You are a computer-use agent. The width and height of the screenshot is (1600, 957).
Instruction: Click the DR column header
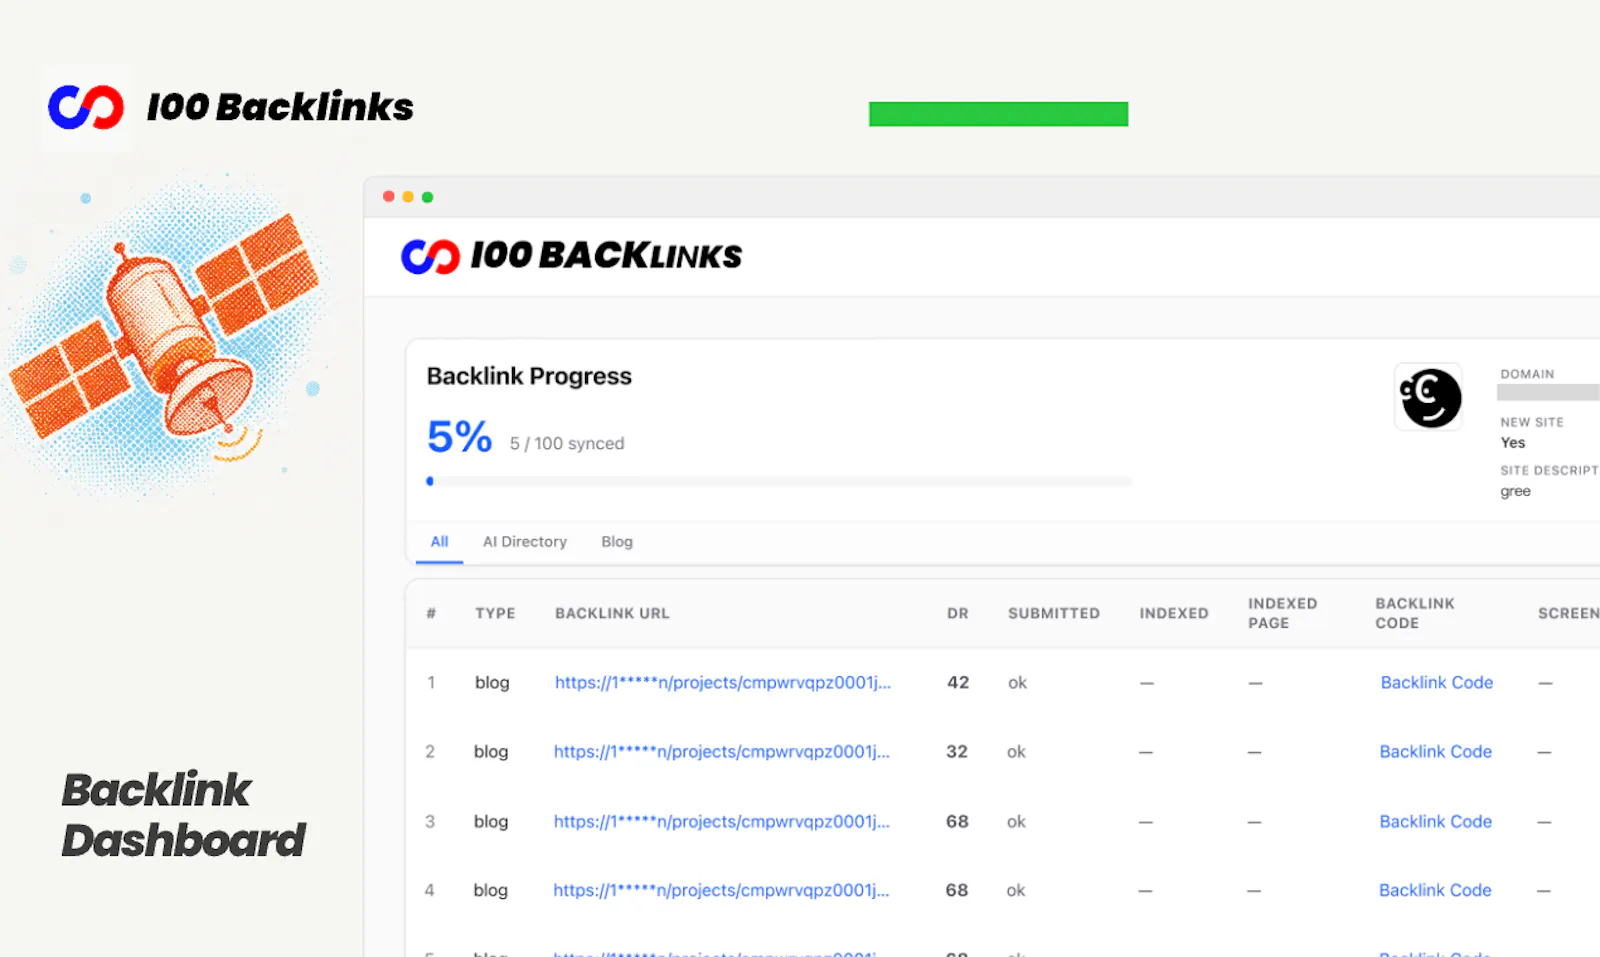[958, 614]
